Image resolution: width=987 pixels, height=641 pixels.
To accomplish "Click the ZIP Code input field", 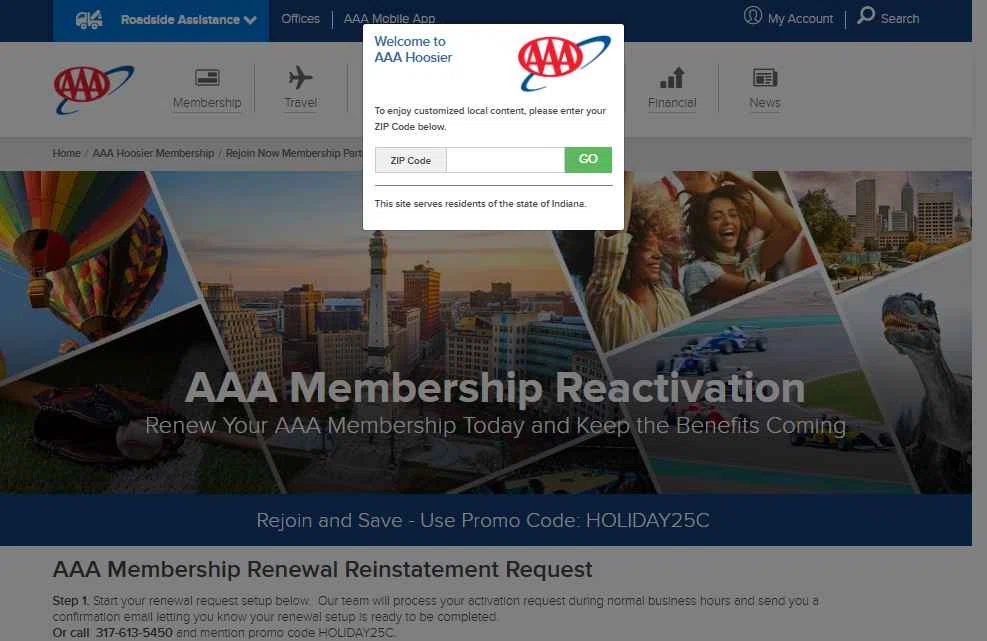I will 505,160.
